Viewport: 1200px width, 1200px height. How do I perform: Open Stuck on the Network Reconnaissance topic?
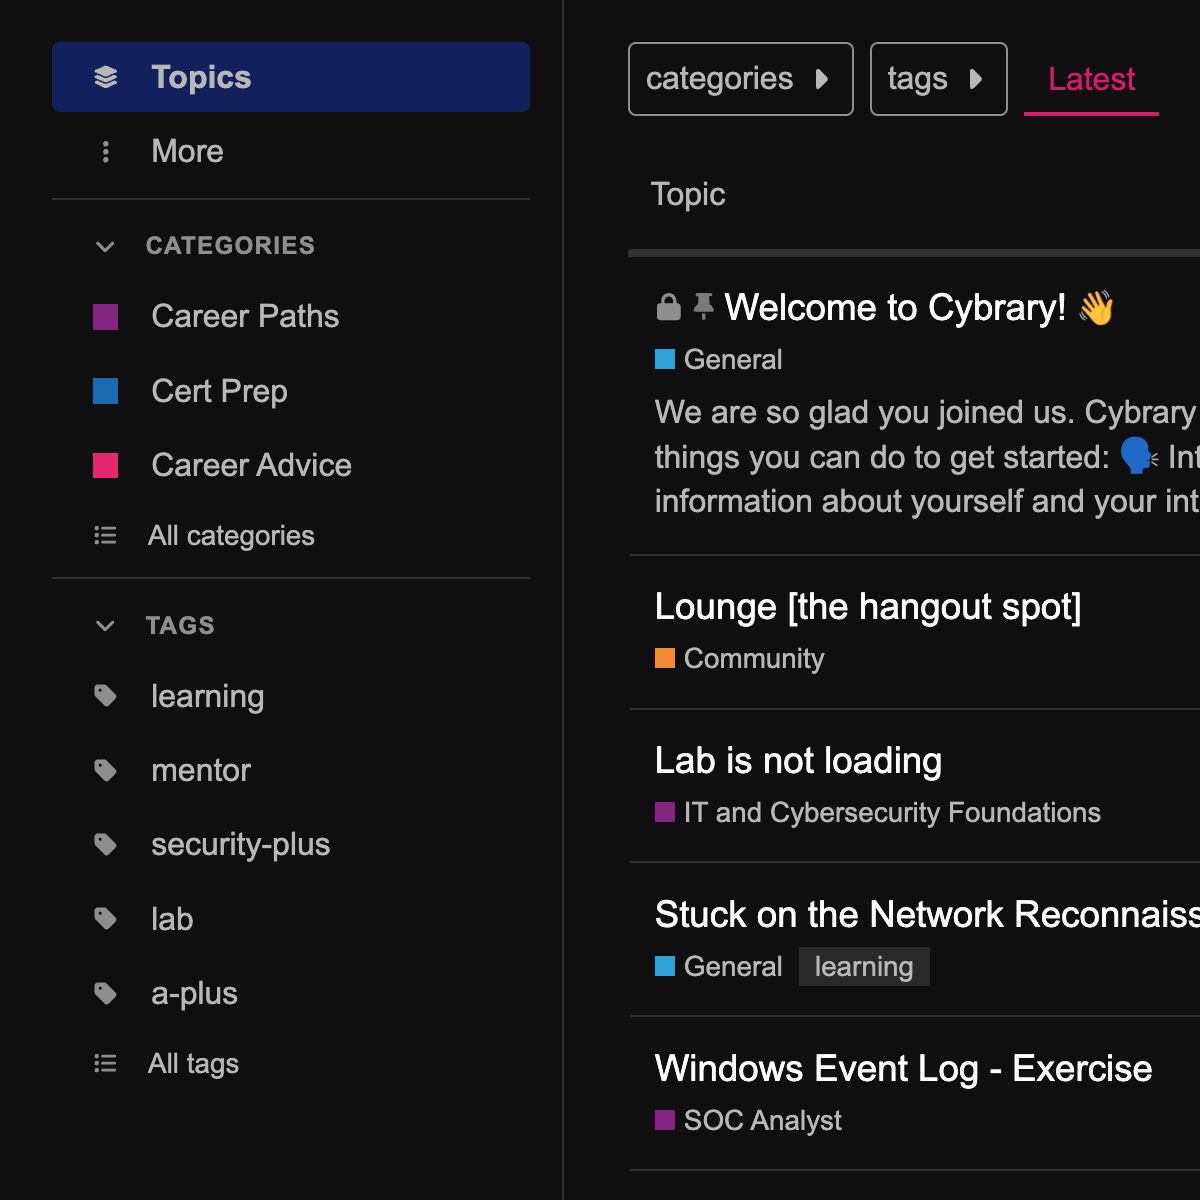point(927,915)
